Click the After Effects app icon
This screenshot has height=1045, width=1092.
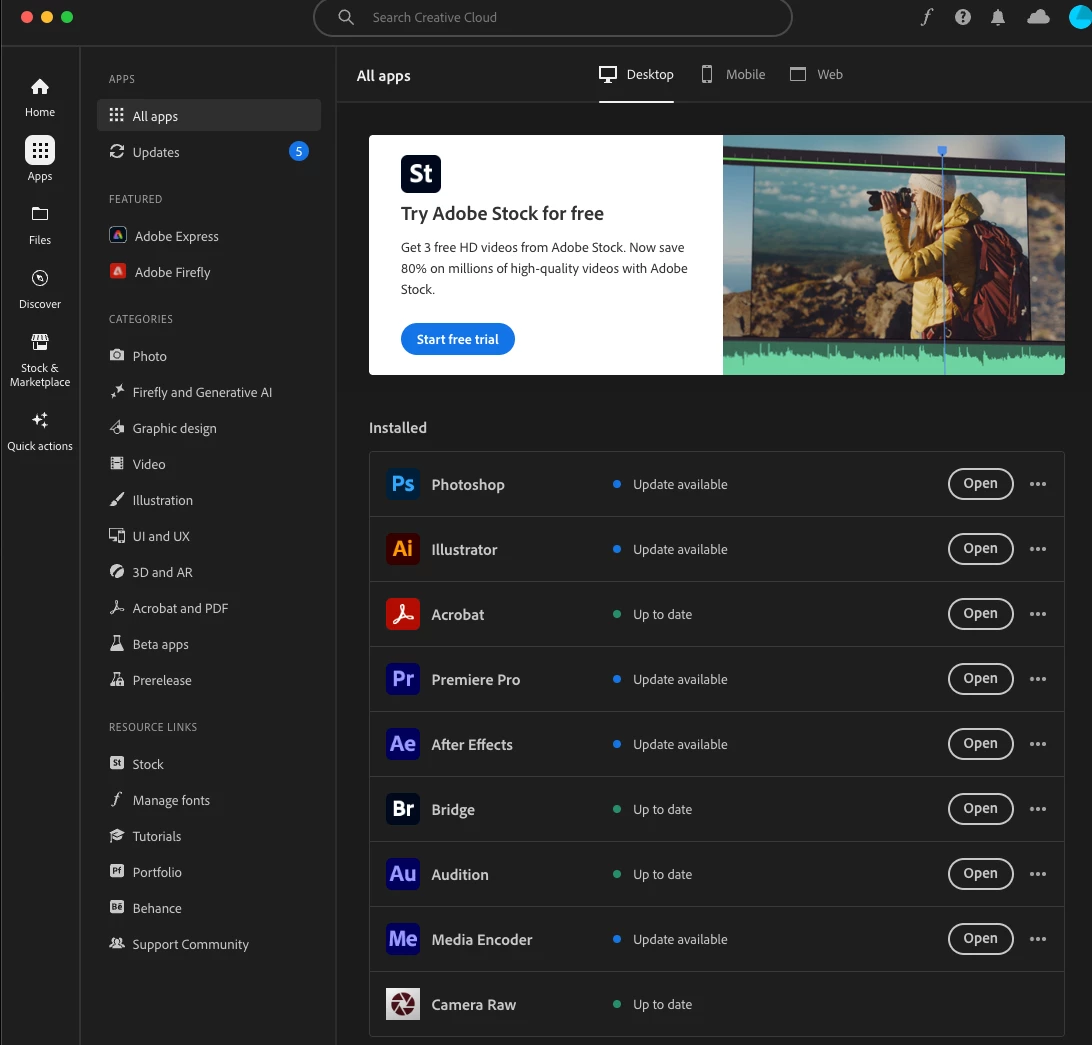[403, 744]
